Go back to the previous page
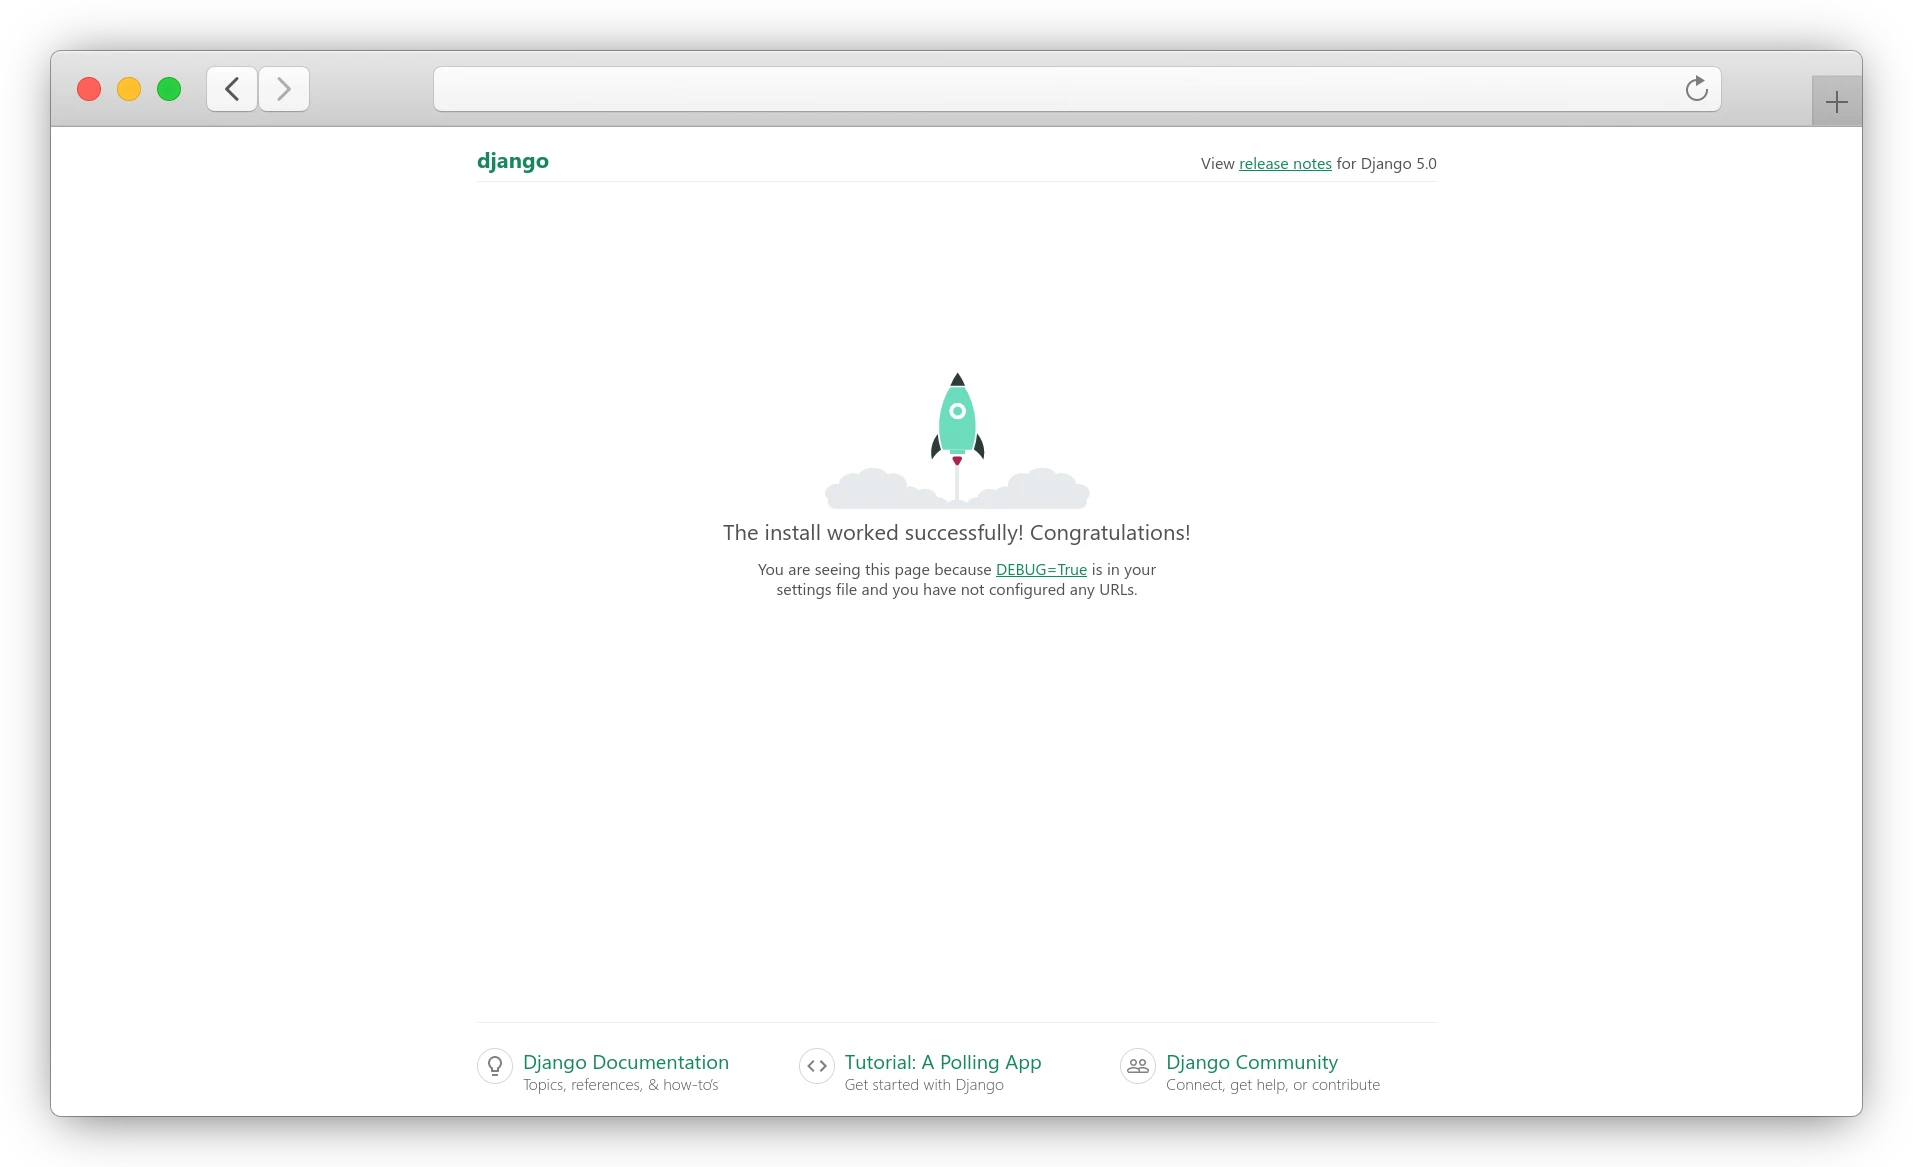This screenshot has width=1913, height=1167. tap(231, 89)
